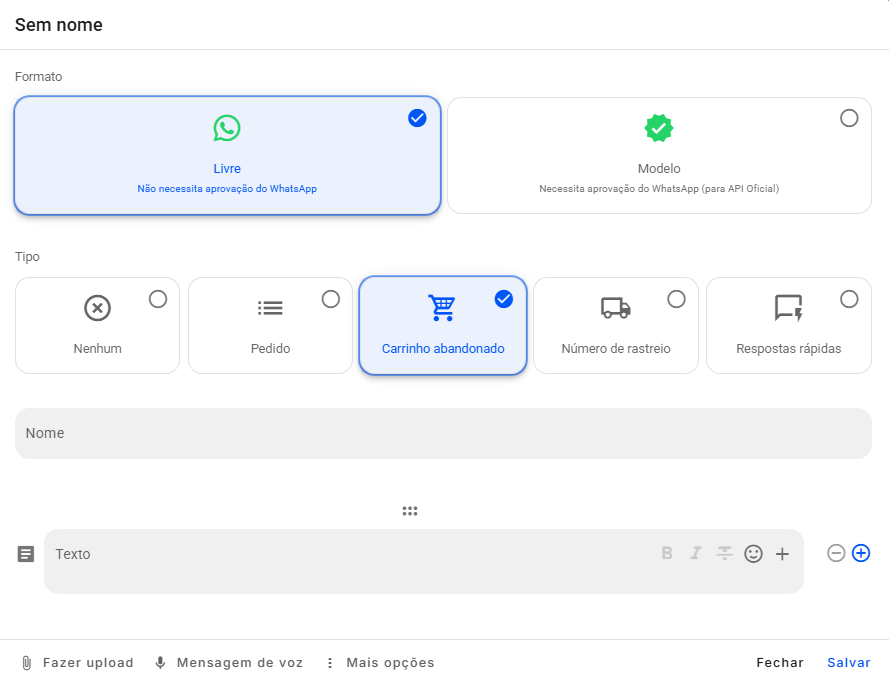Close the dialog with Fechar
Image resolution: width=889 pixels, height=682 pixels.
coord(780,662)
